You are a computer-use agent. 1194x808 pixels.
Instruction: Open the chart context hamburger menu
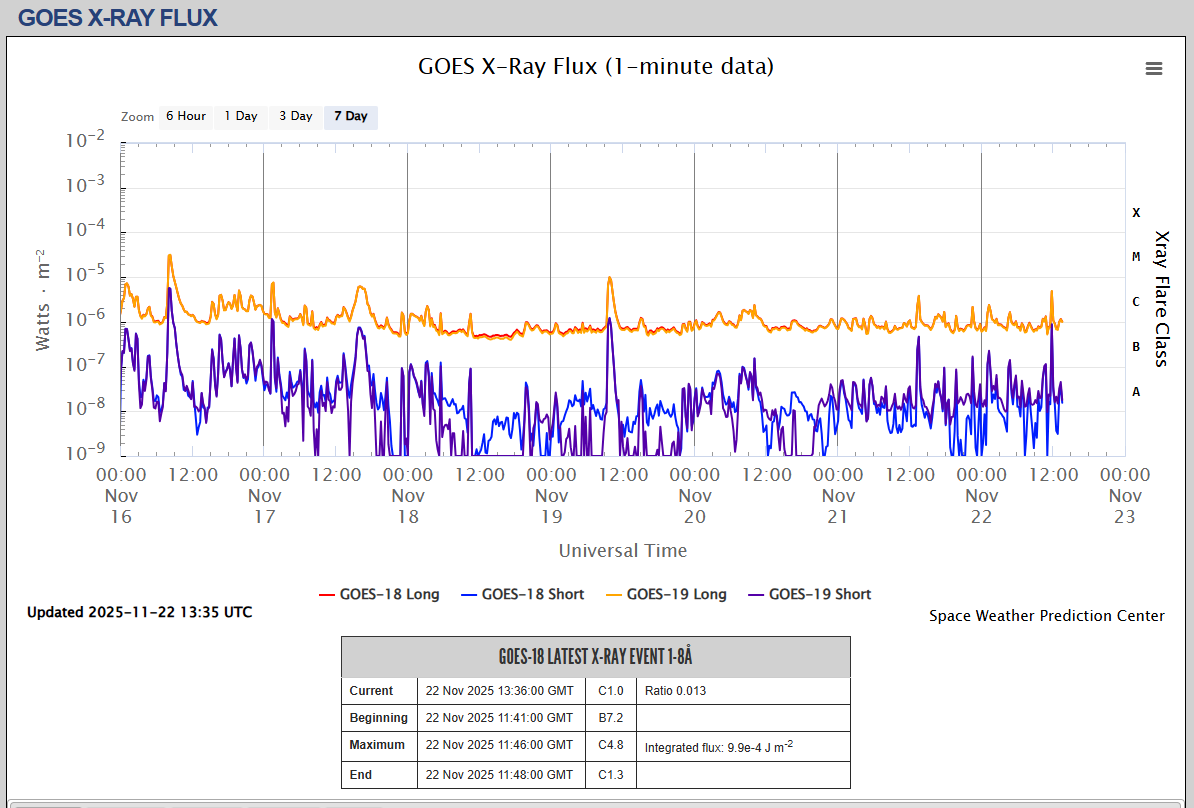[x=1153, y=68]
